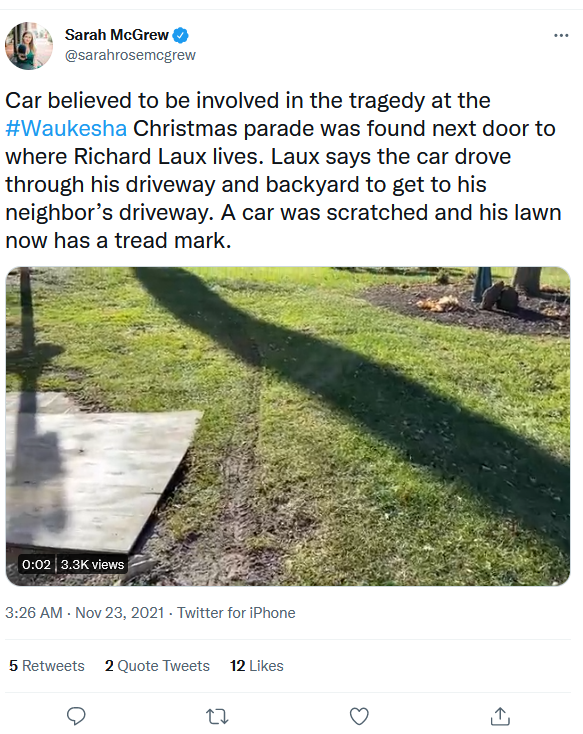Like the tweet with heart icon
Image resolution: width=583 pixels, height=734 pixels.
pos(359,716)
